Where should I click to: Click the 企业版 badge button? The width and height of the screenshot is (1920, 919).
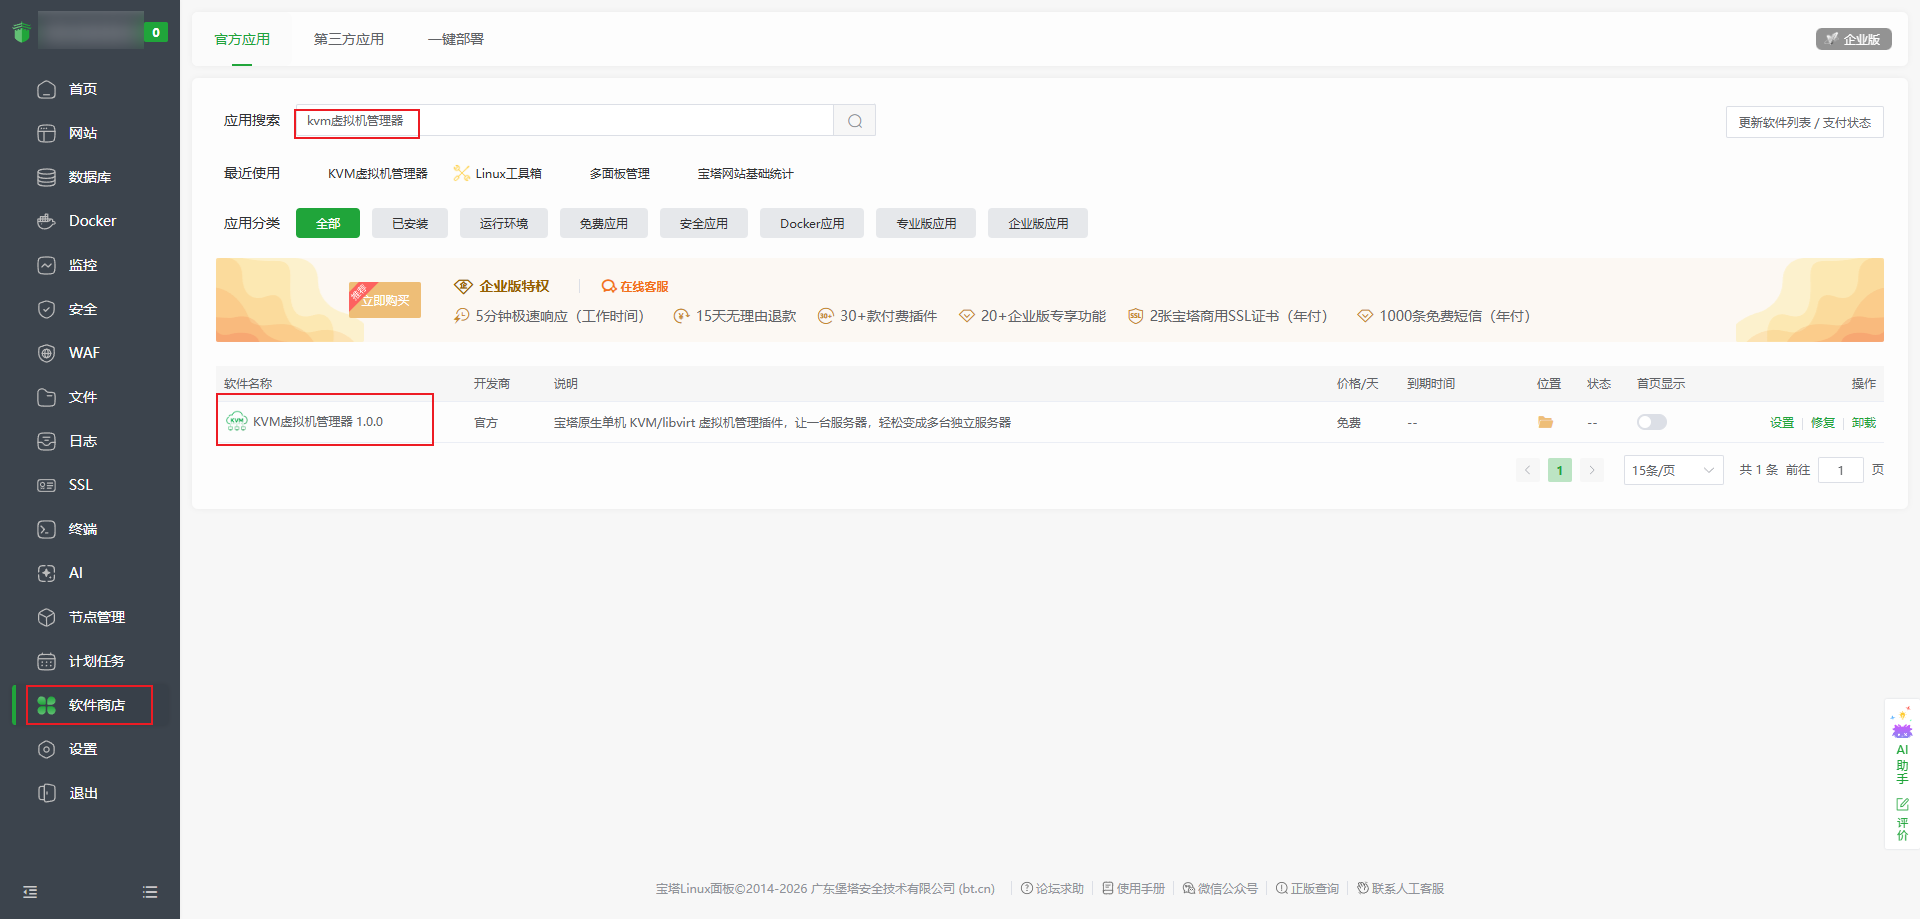click(x=1854, y=39)
